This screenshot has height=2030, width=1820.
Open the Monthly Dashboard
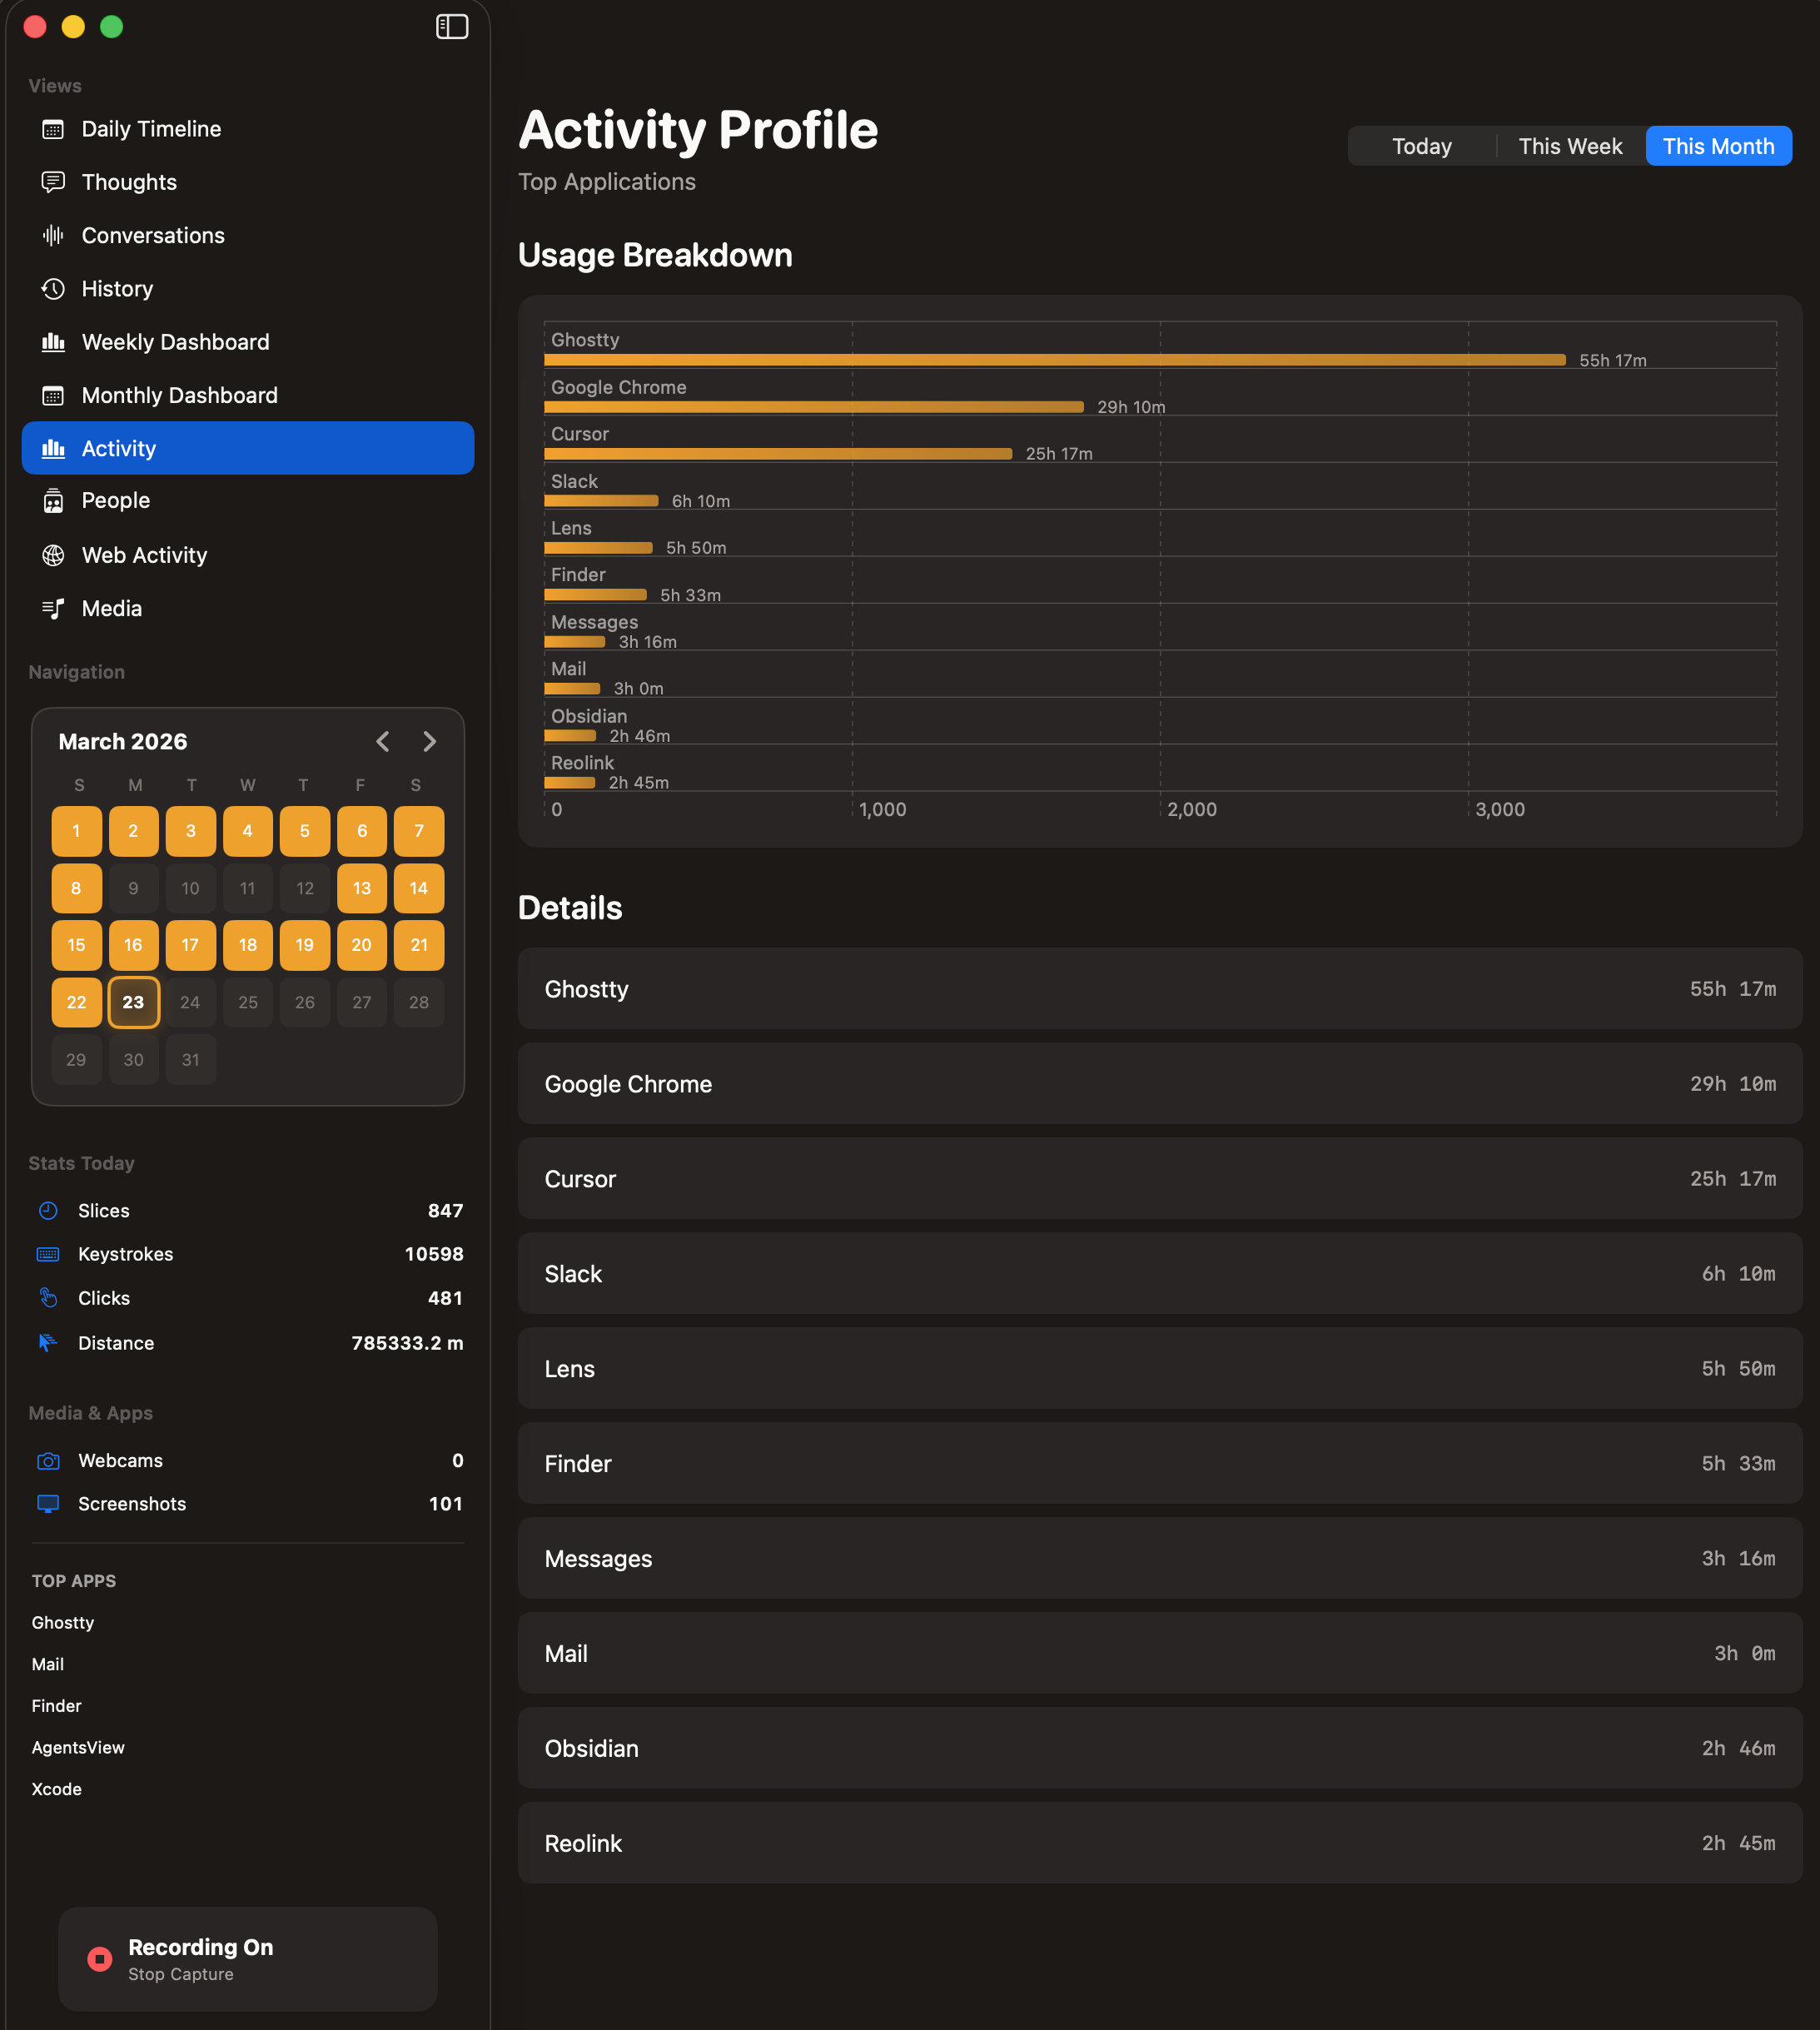[x=179, y=395]
